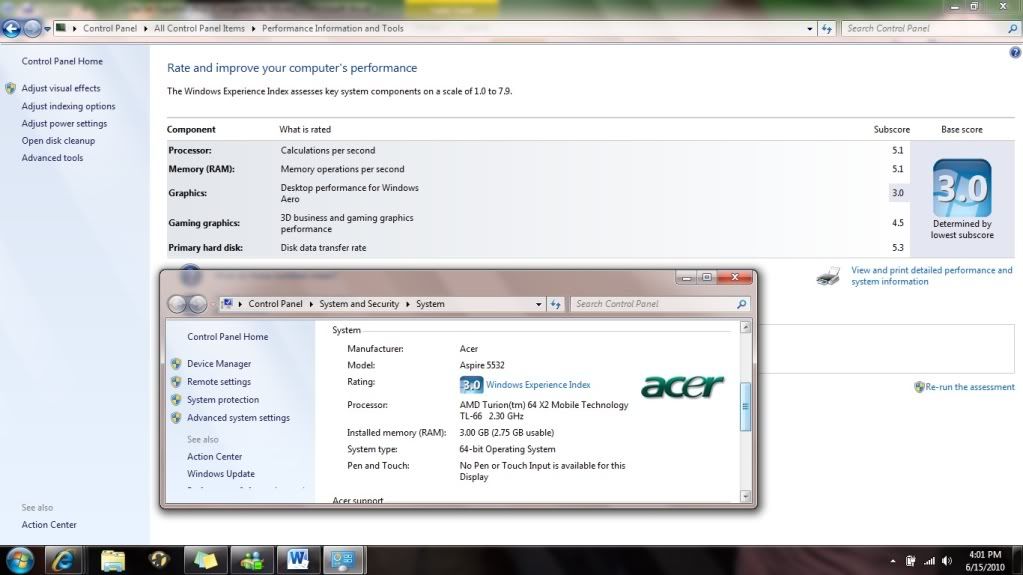
Task: Click back button in System window
Action: coord(177,304)
